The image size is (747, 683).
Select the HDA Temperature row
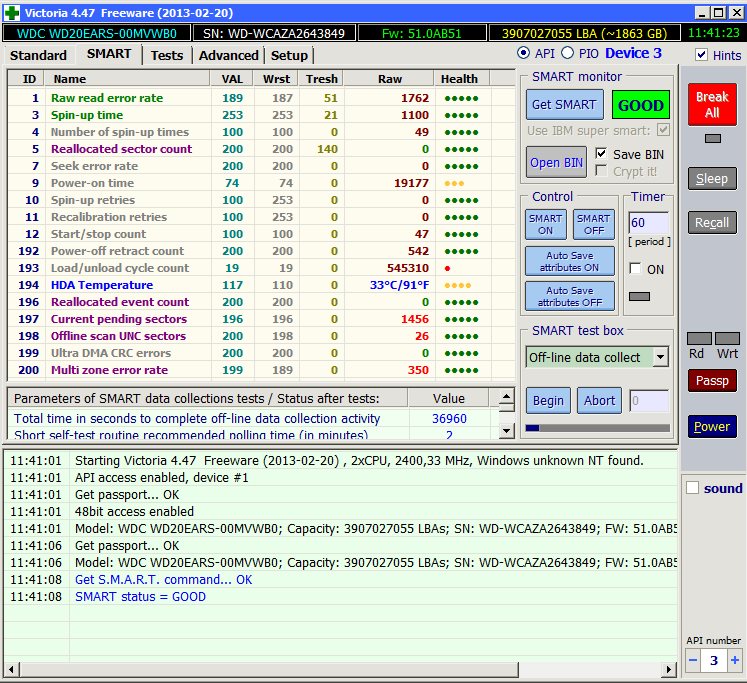pos(262,285)
